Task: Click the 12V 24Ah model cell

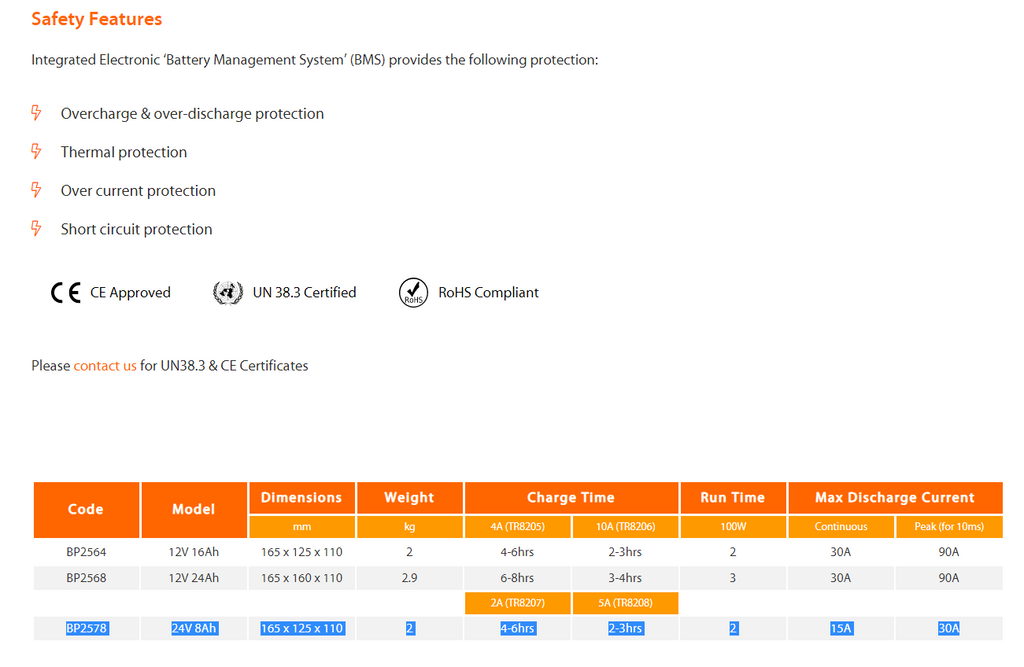Action: point(193,578)
